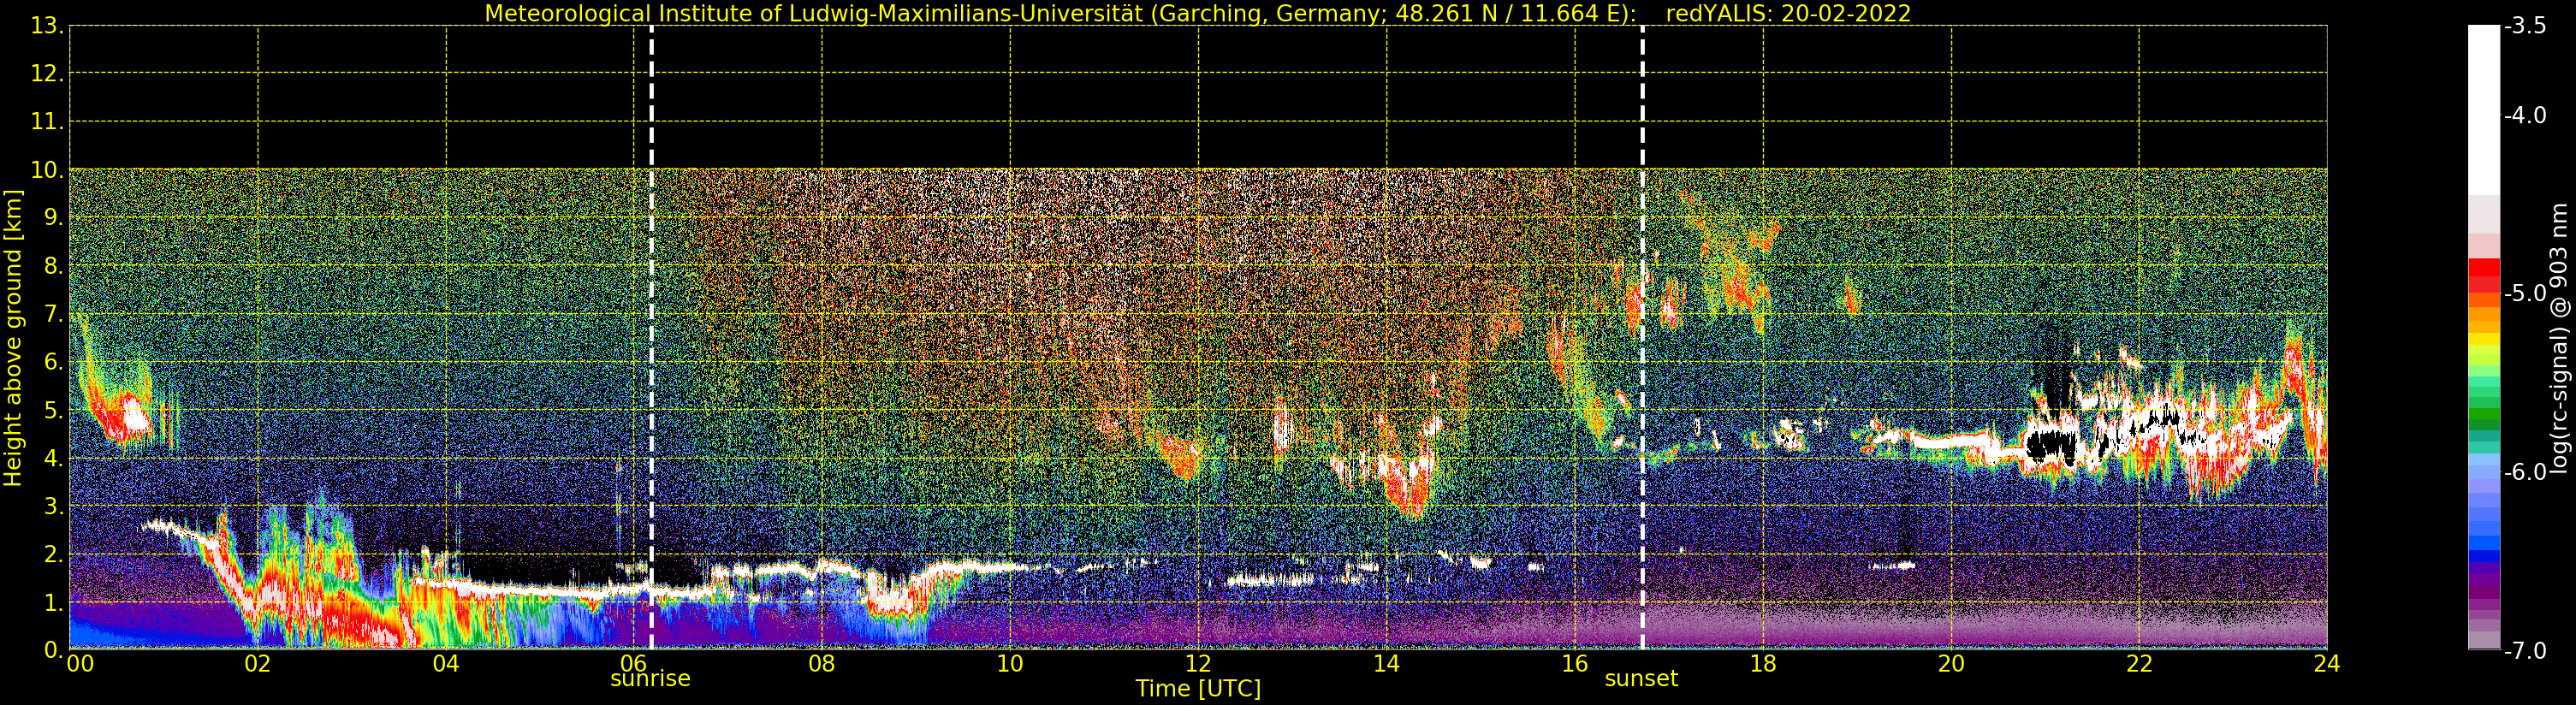Click the "-6.0" colorbar tick label

(x=2526, y=472)
